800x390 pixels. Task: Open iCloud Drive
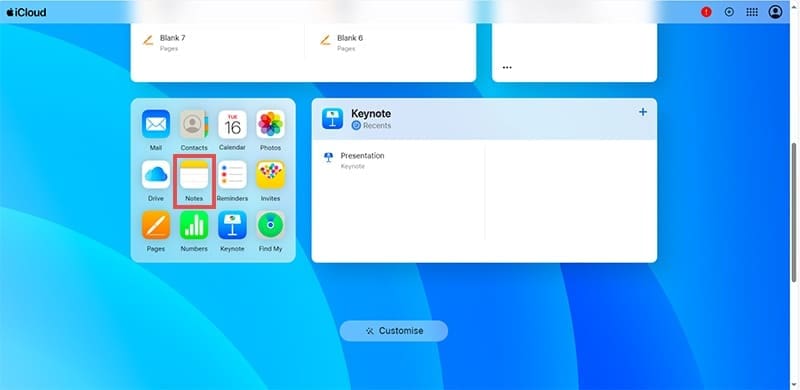point(156,175)
